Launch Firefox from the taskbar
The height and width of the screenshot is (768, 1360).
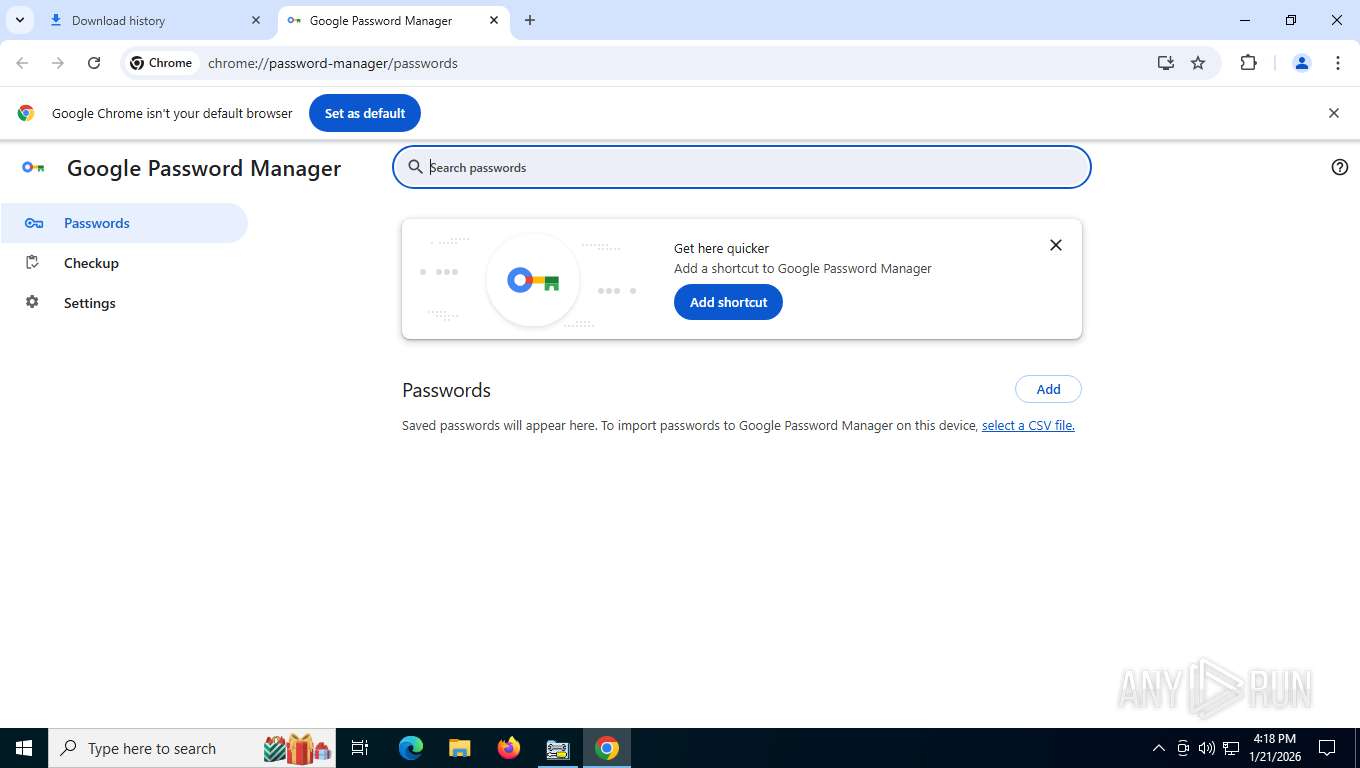pyautogui.click(x=508, y=748)
